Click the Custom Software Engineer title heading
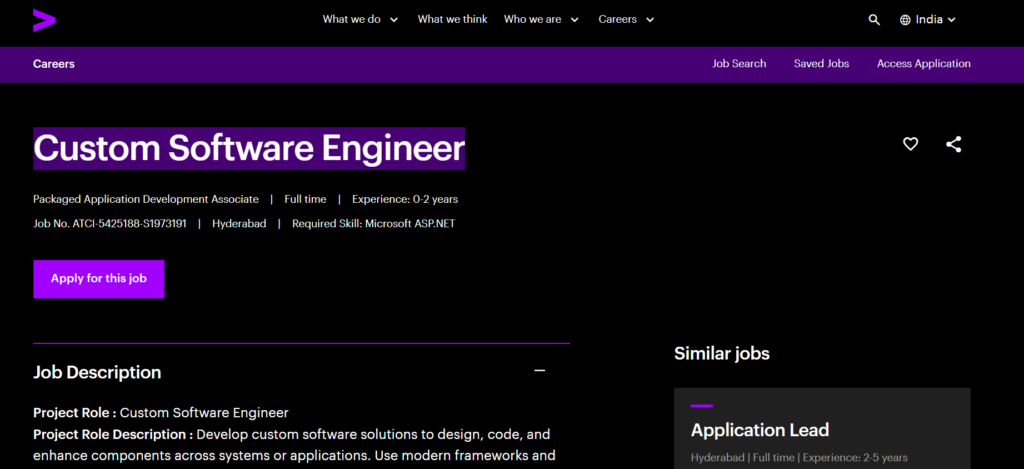 249,149
